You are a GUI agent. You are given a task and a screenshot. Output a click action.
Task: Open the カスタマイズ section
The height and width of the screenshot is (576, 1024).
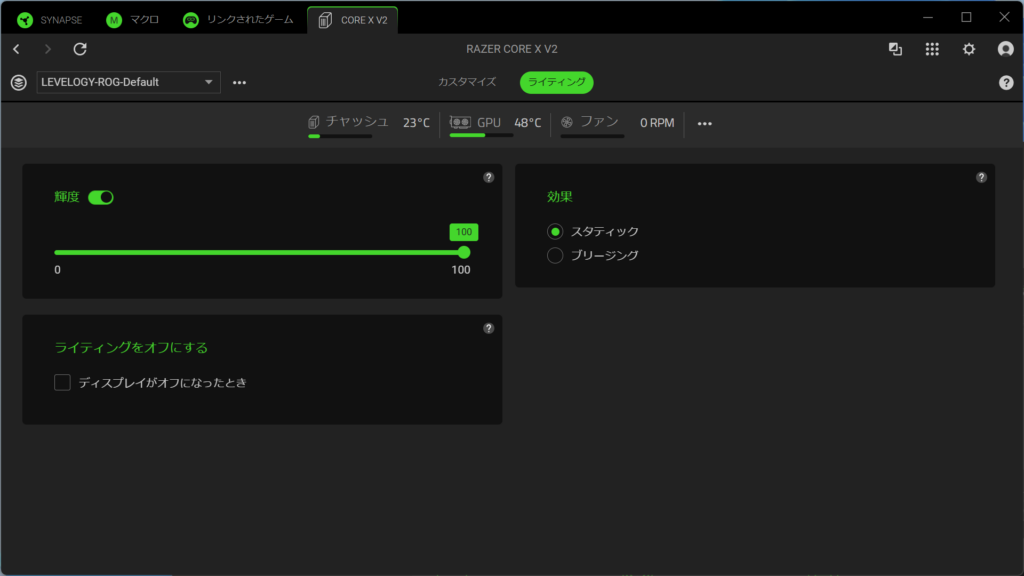pos(466,82)
